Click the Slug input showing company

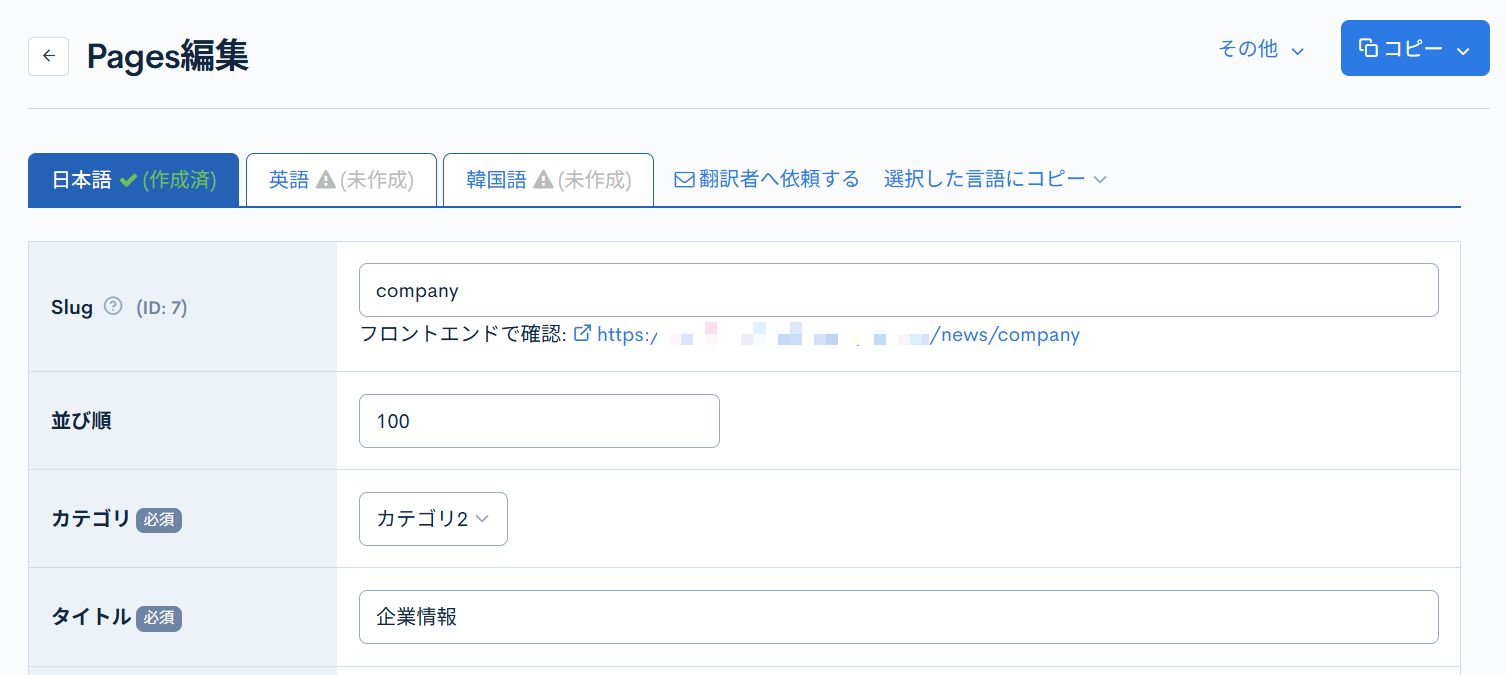click(x=898, y=290)
